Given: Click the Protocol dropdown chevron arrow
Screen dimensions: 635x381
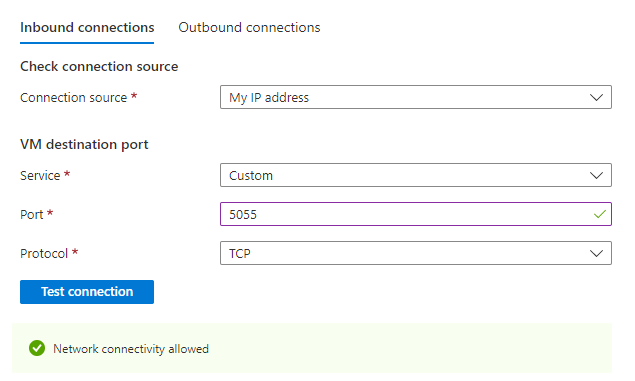Looking at the screenshot, I should click(596, 253).
